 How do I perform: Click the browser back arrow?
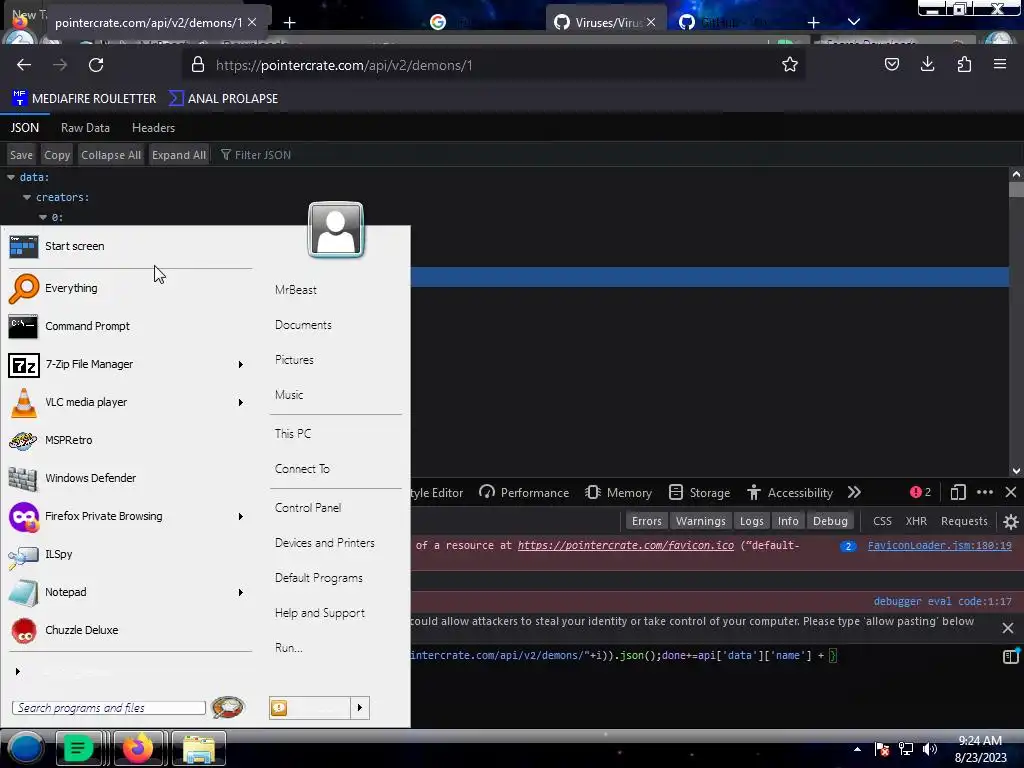pos(24,65)
